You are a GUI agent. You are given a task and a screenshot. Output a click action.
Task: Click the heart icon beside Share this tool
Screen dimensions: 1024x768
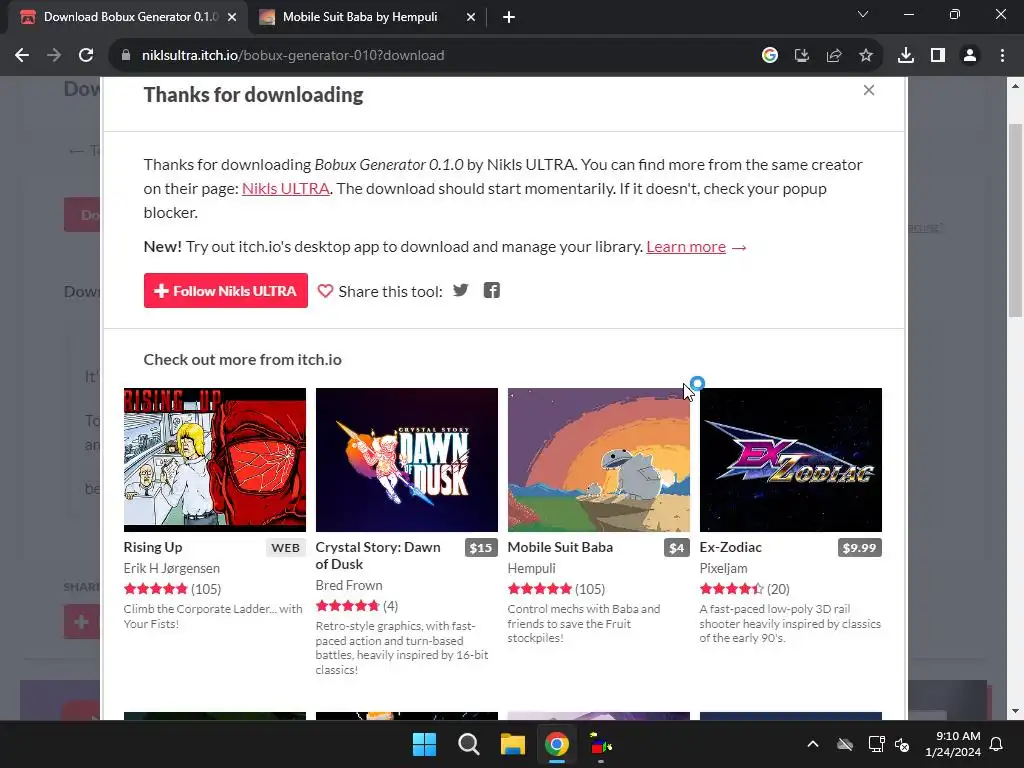coord(325,291)
